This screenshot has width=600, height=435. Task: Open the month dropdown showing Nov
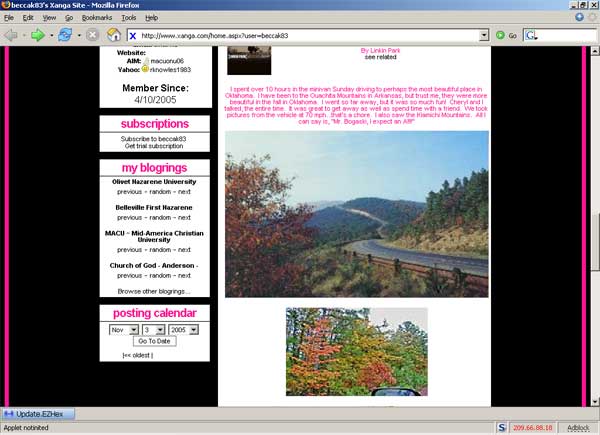tap(123, 329)
